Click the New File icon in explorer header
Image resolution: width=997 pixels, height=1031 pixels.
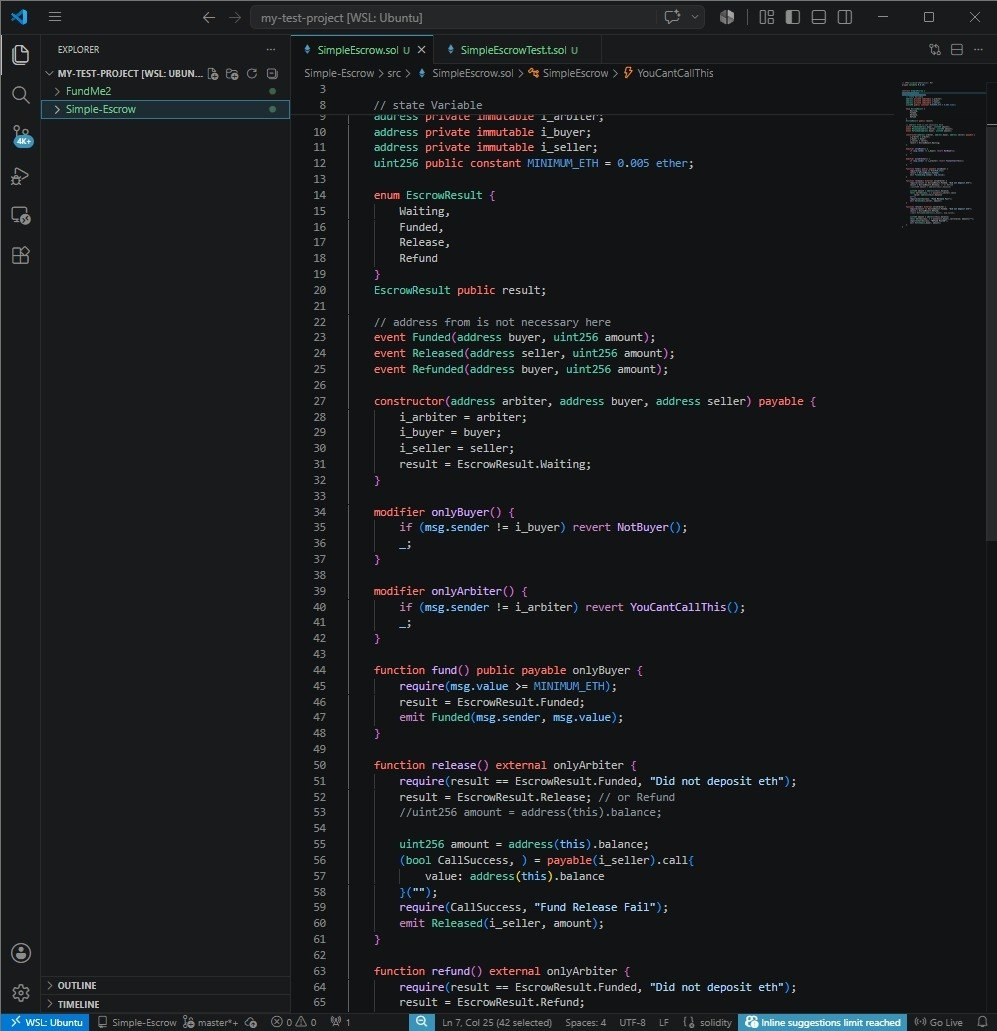[x=213, y=74]
